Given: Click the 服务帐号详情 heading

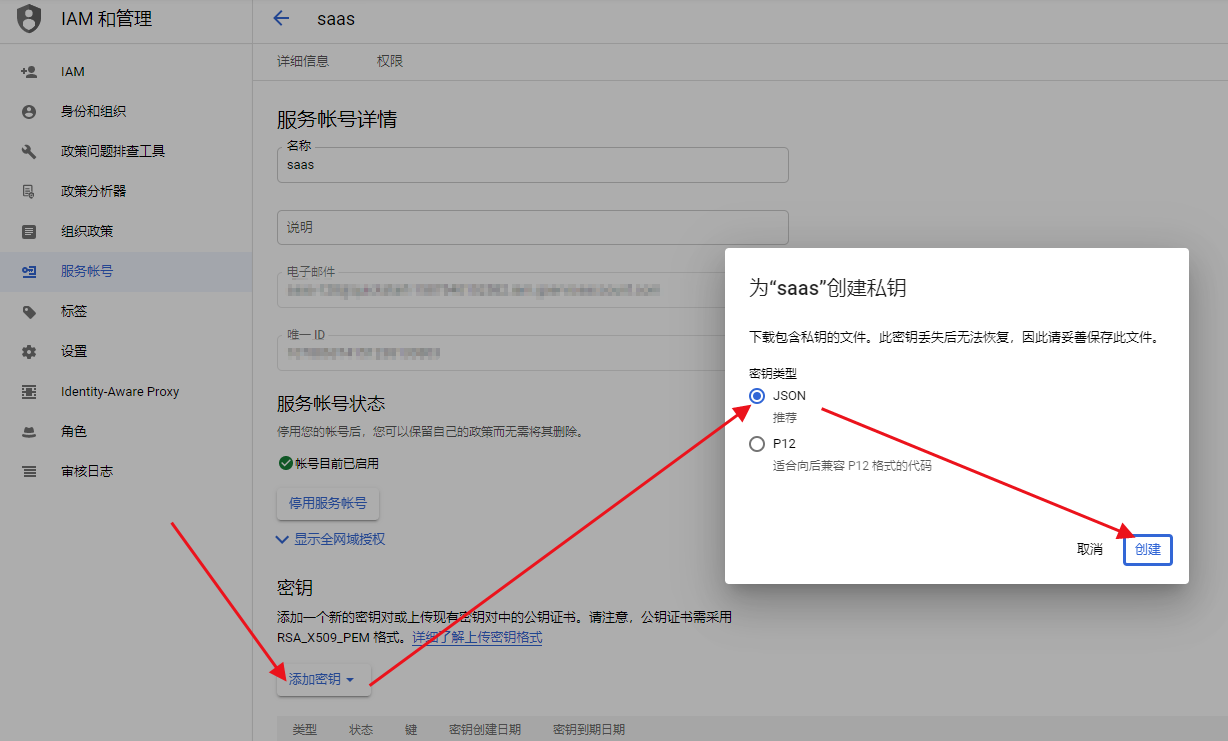Looking at the screenshot, I should click(337, 120).
